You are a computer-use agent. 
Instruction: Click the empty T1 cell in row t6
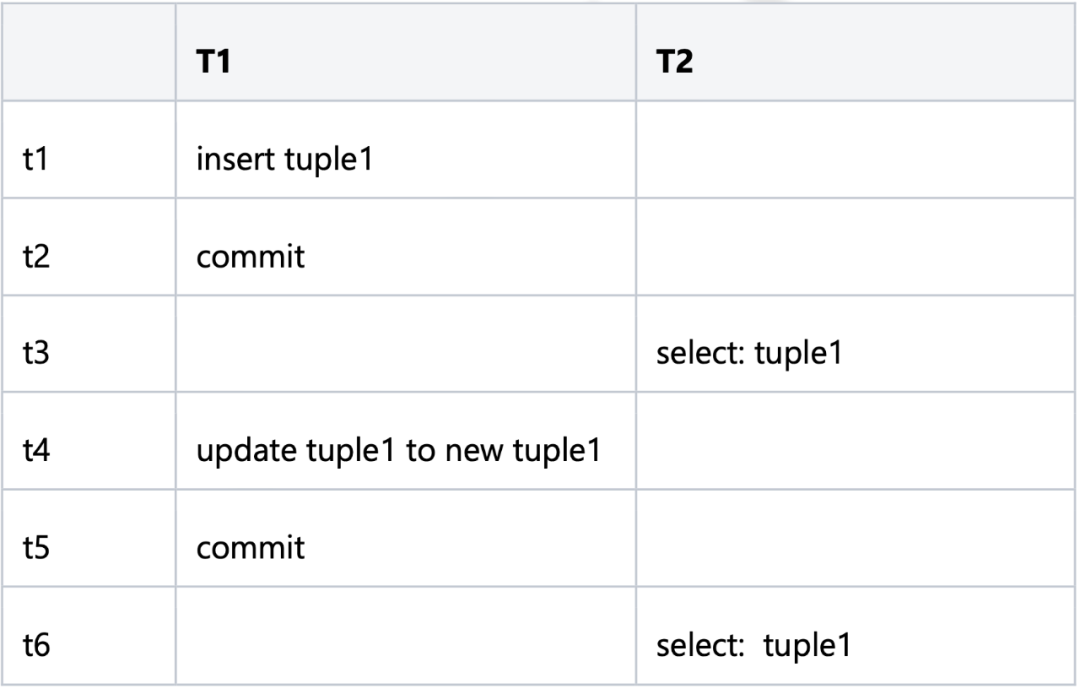pyautogui.click(x=404, y=644)
